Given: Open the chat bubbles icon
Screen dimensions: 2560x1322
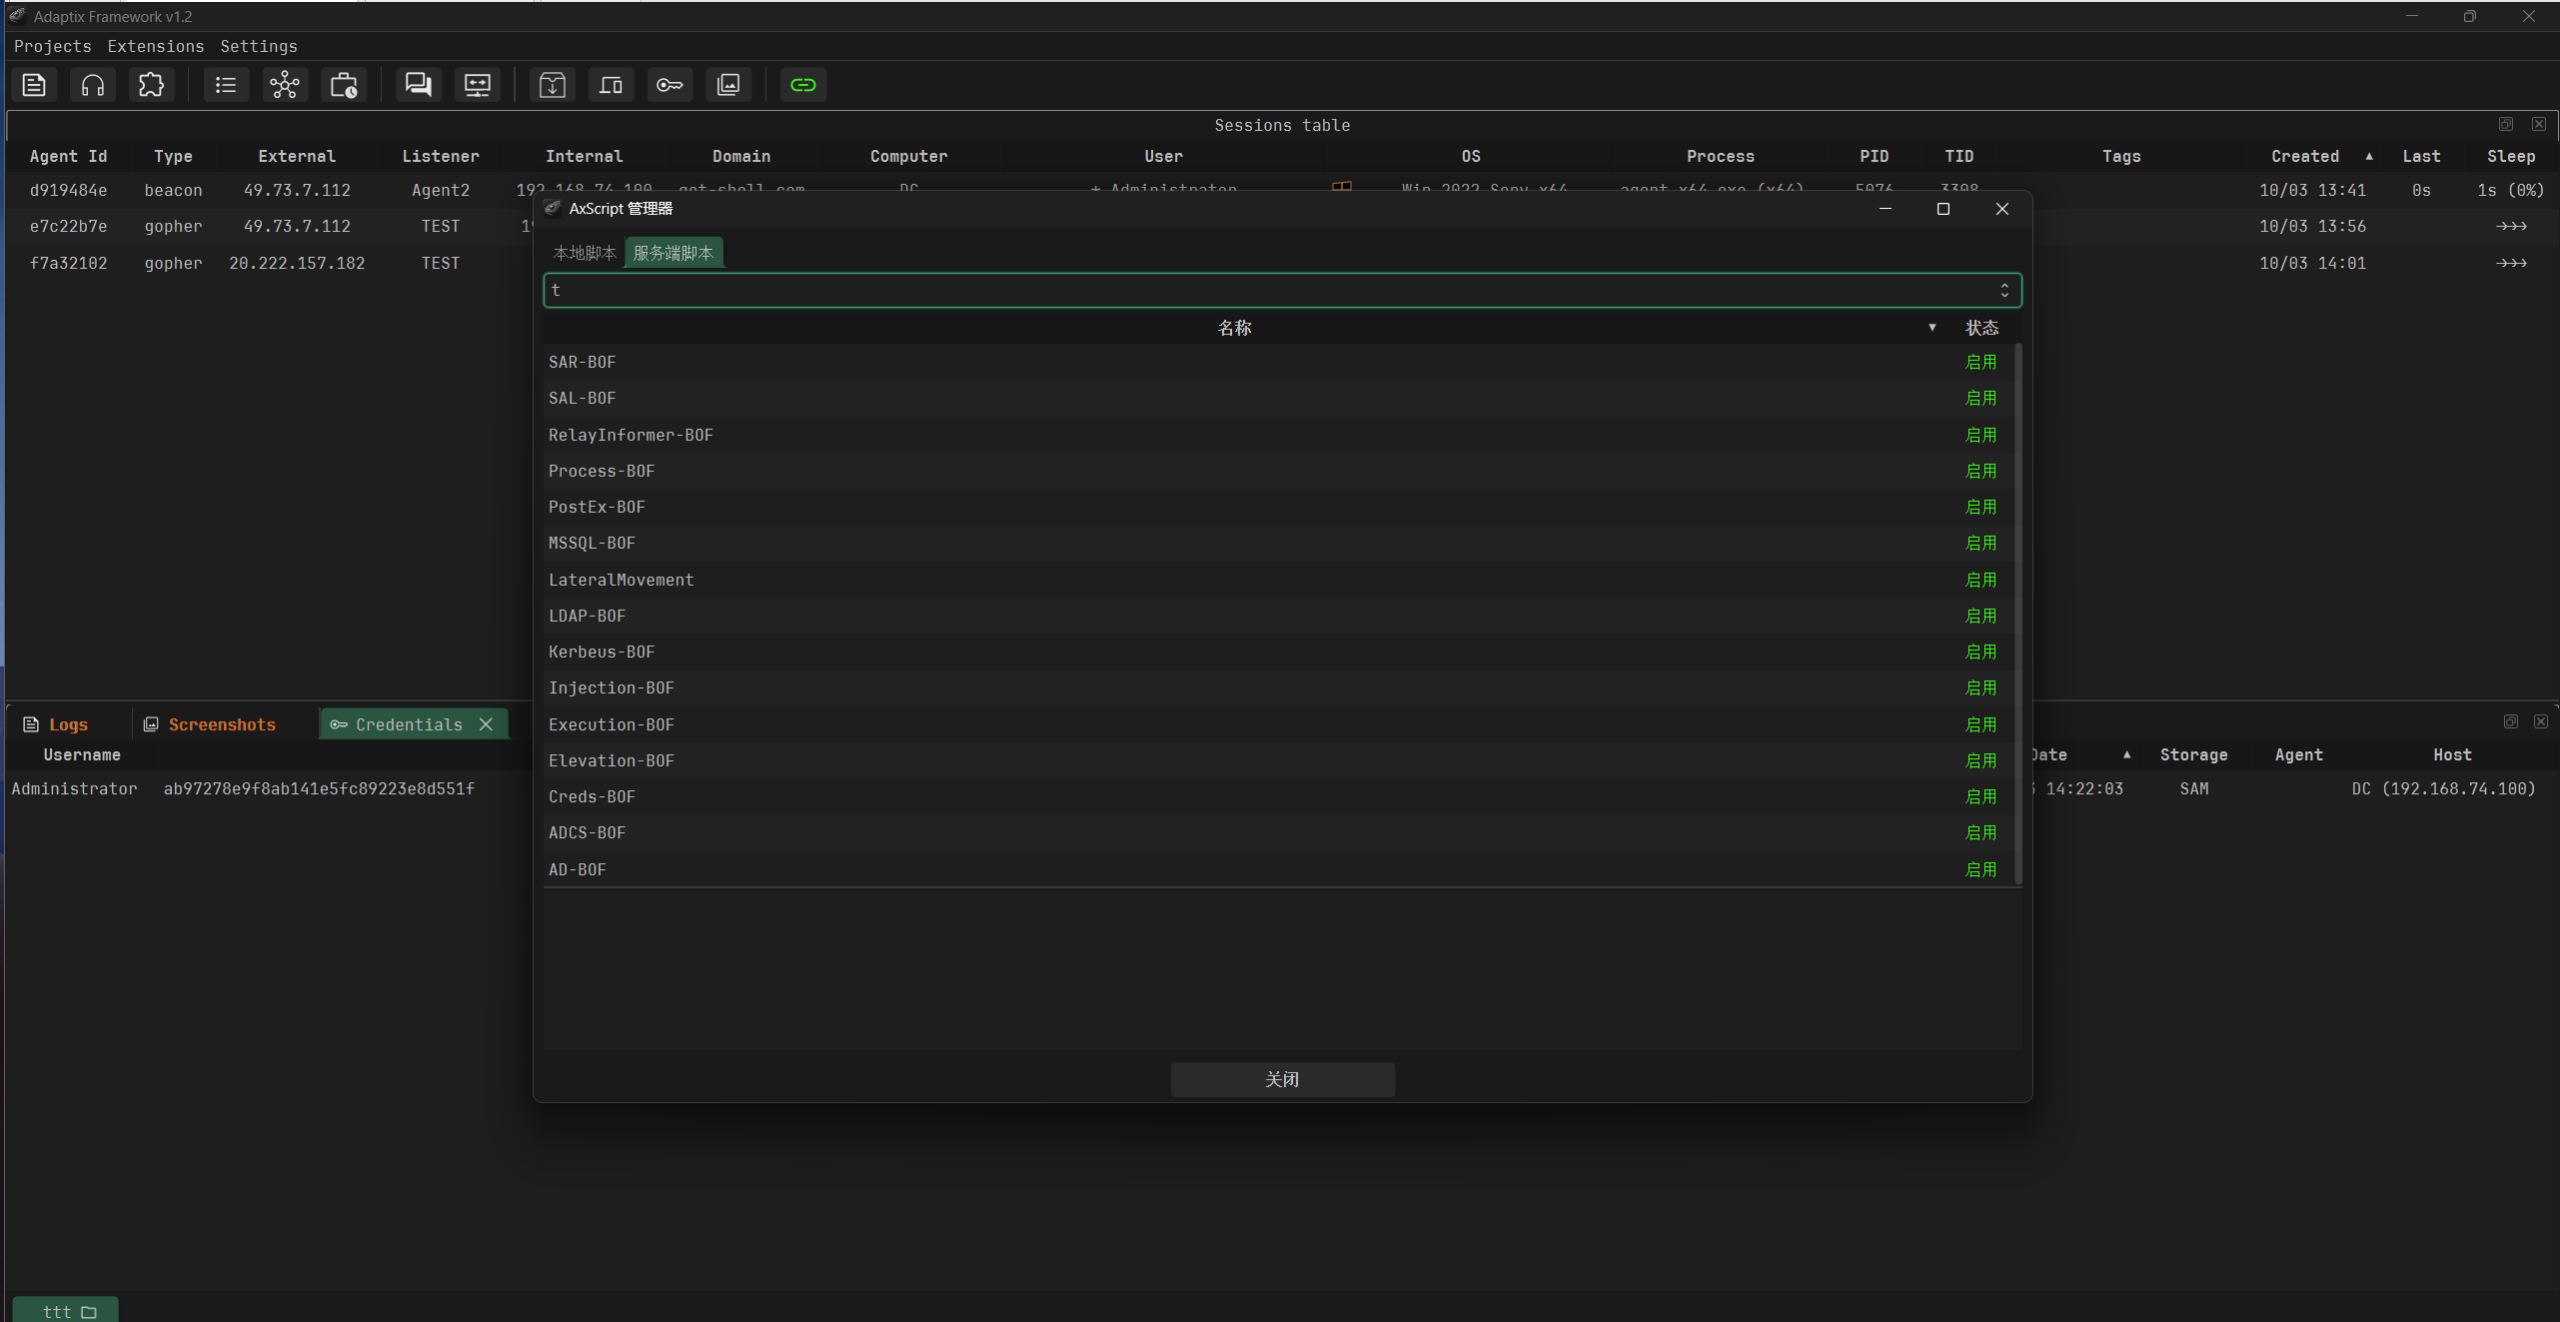Looking at the screenshot, I should pyautogui.click(x=418, y=85).
